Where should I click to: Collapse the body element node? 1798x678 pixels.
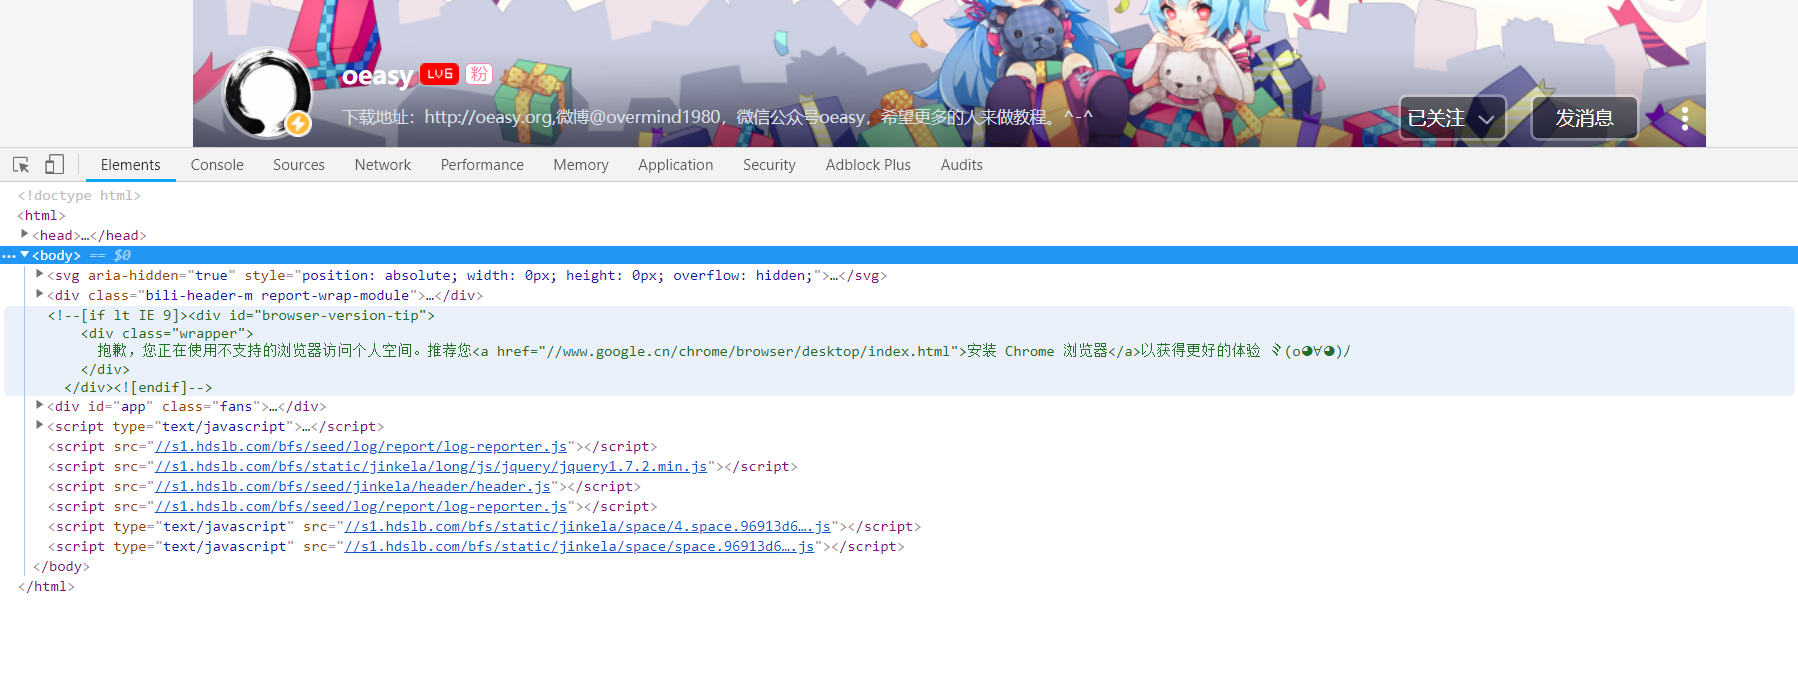[24, 255]
